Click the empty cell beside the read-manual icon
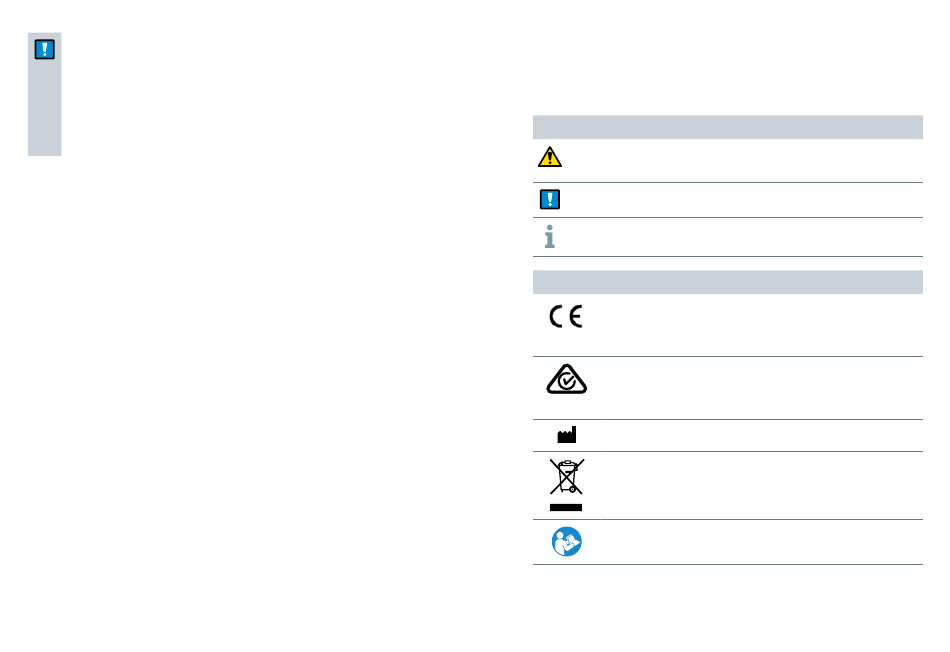Image resolution: width=950 pixels, height=652 pixels. 750,542
